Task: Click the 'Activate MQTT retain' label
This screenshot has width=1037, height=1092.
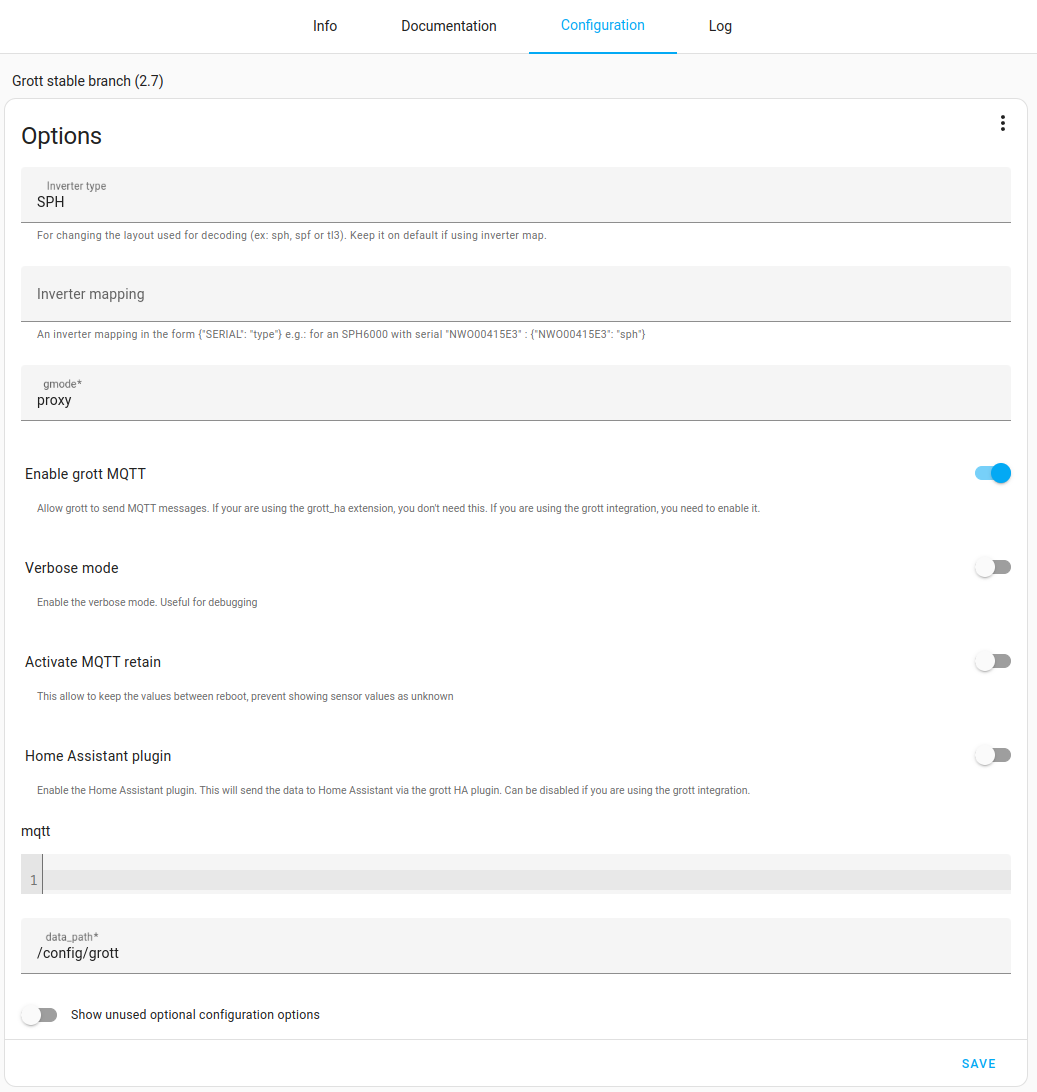Action: tap(93, 662)
